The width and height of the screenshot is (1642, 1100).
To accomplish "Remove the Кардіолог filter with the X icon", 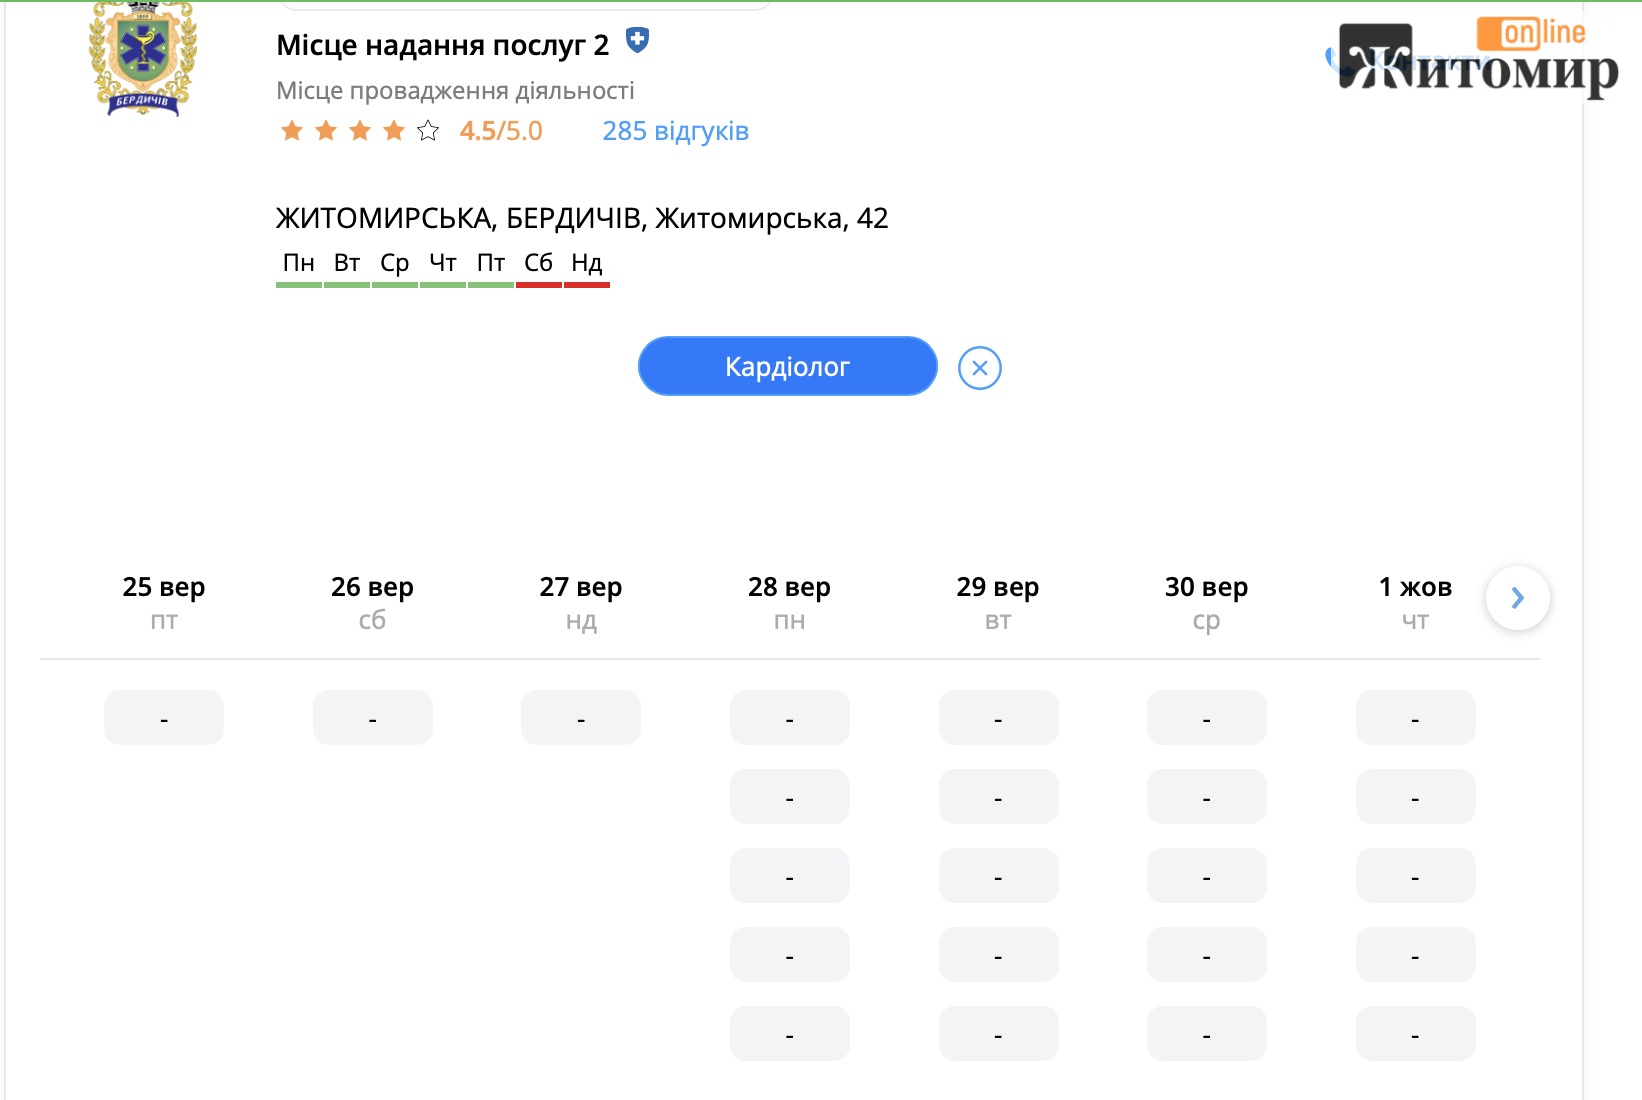I will tap(980, 368).
